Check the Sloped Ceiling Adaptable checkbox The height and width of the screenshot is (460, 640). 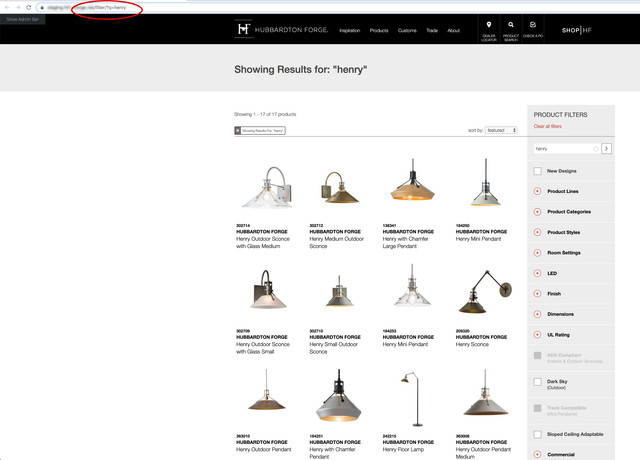point(538,434)
